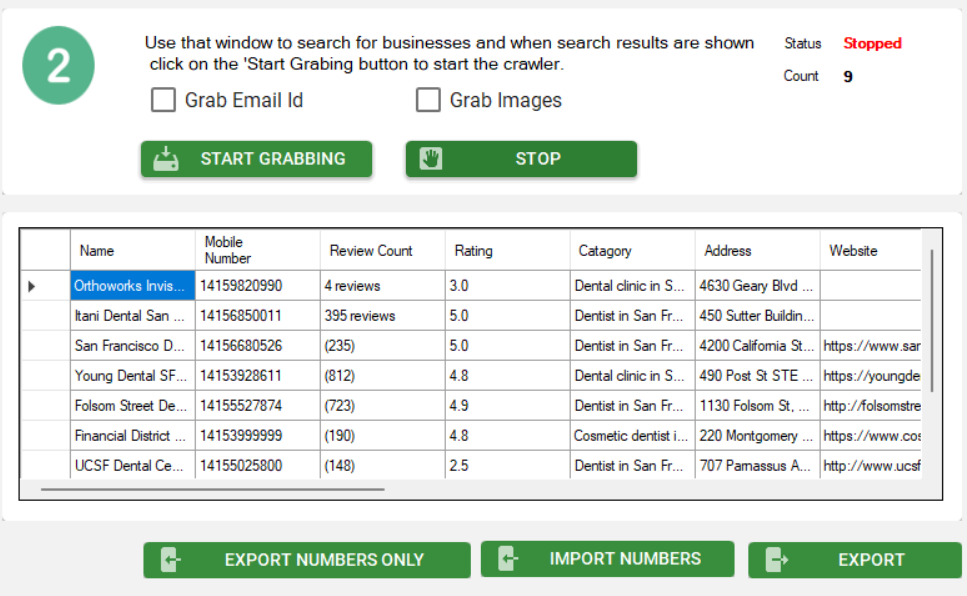
Task: Click the http://folsomstre website cell
Action: coord(871,405)
